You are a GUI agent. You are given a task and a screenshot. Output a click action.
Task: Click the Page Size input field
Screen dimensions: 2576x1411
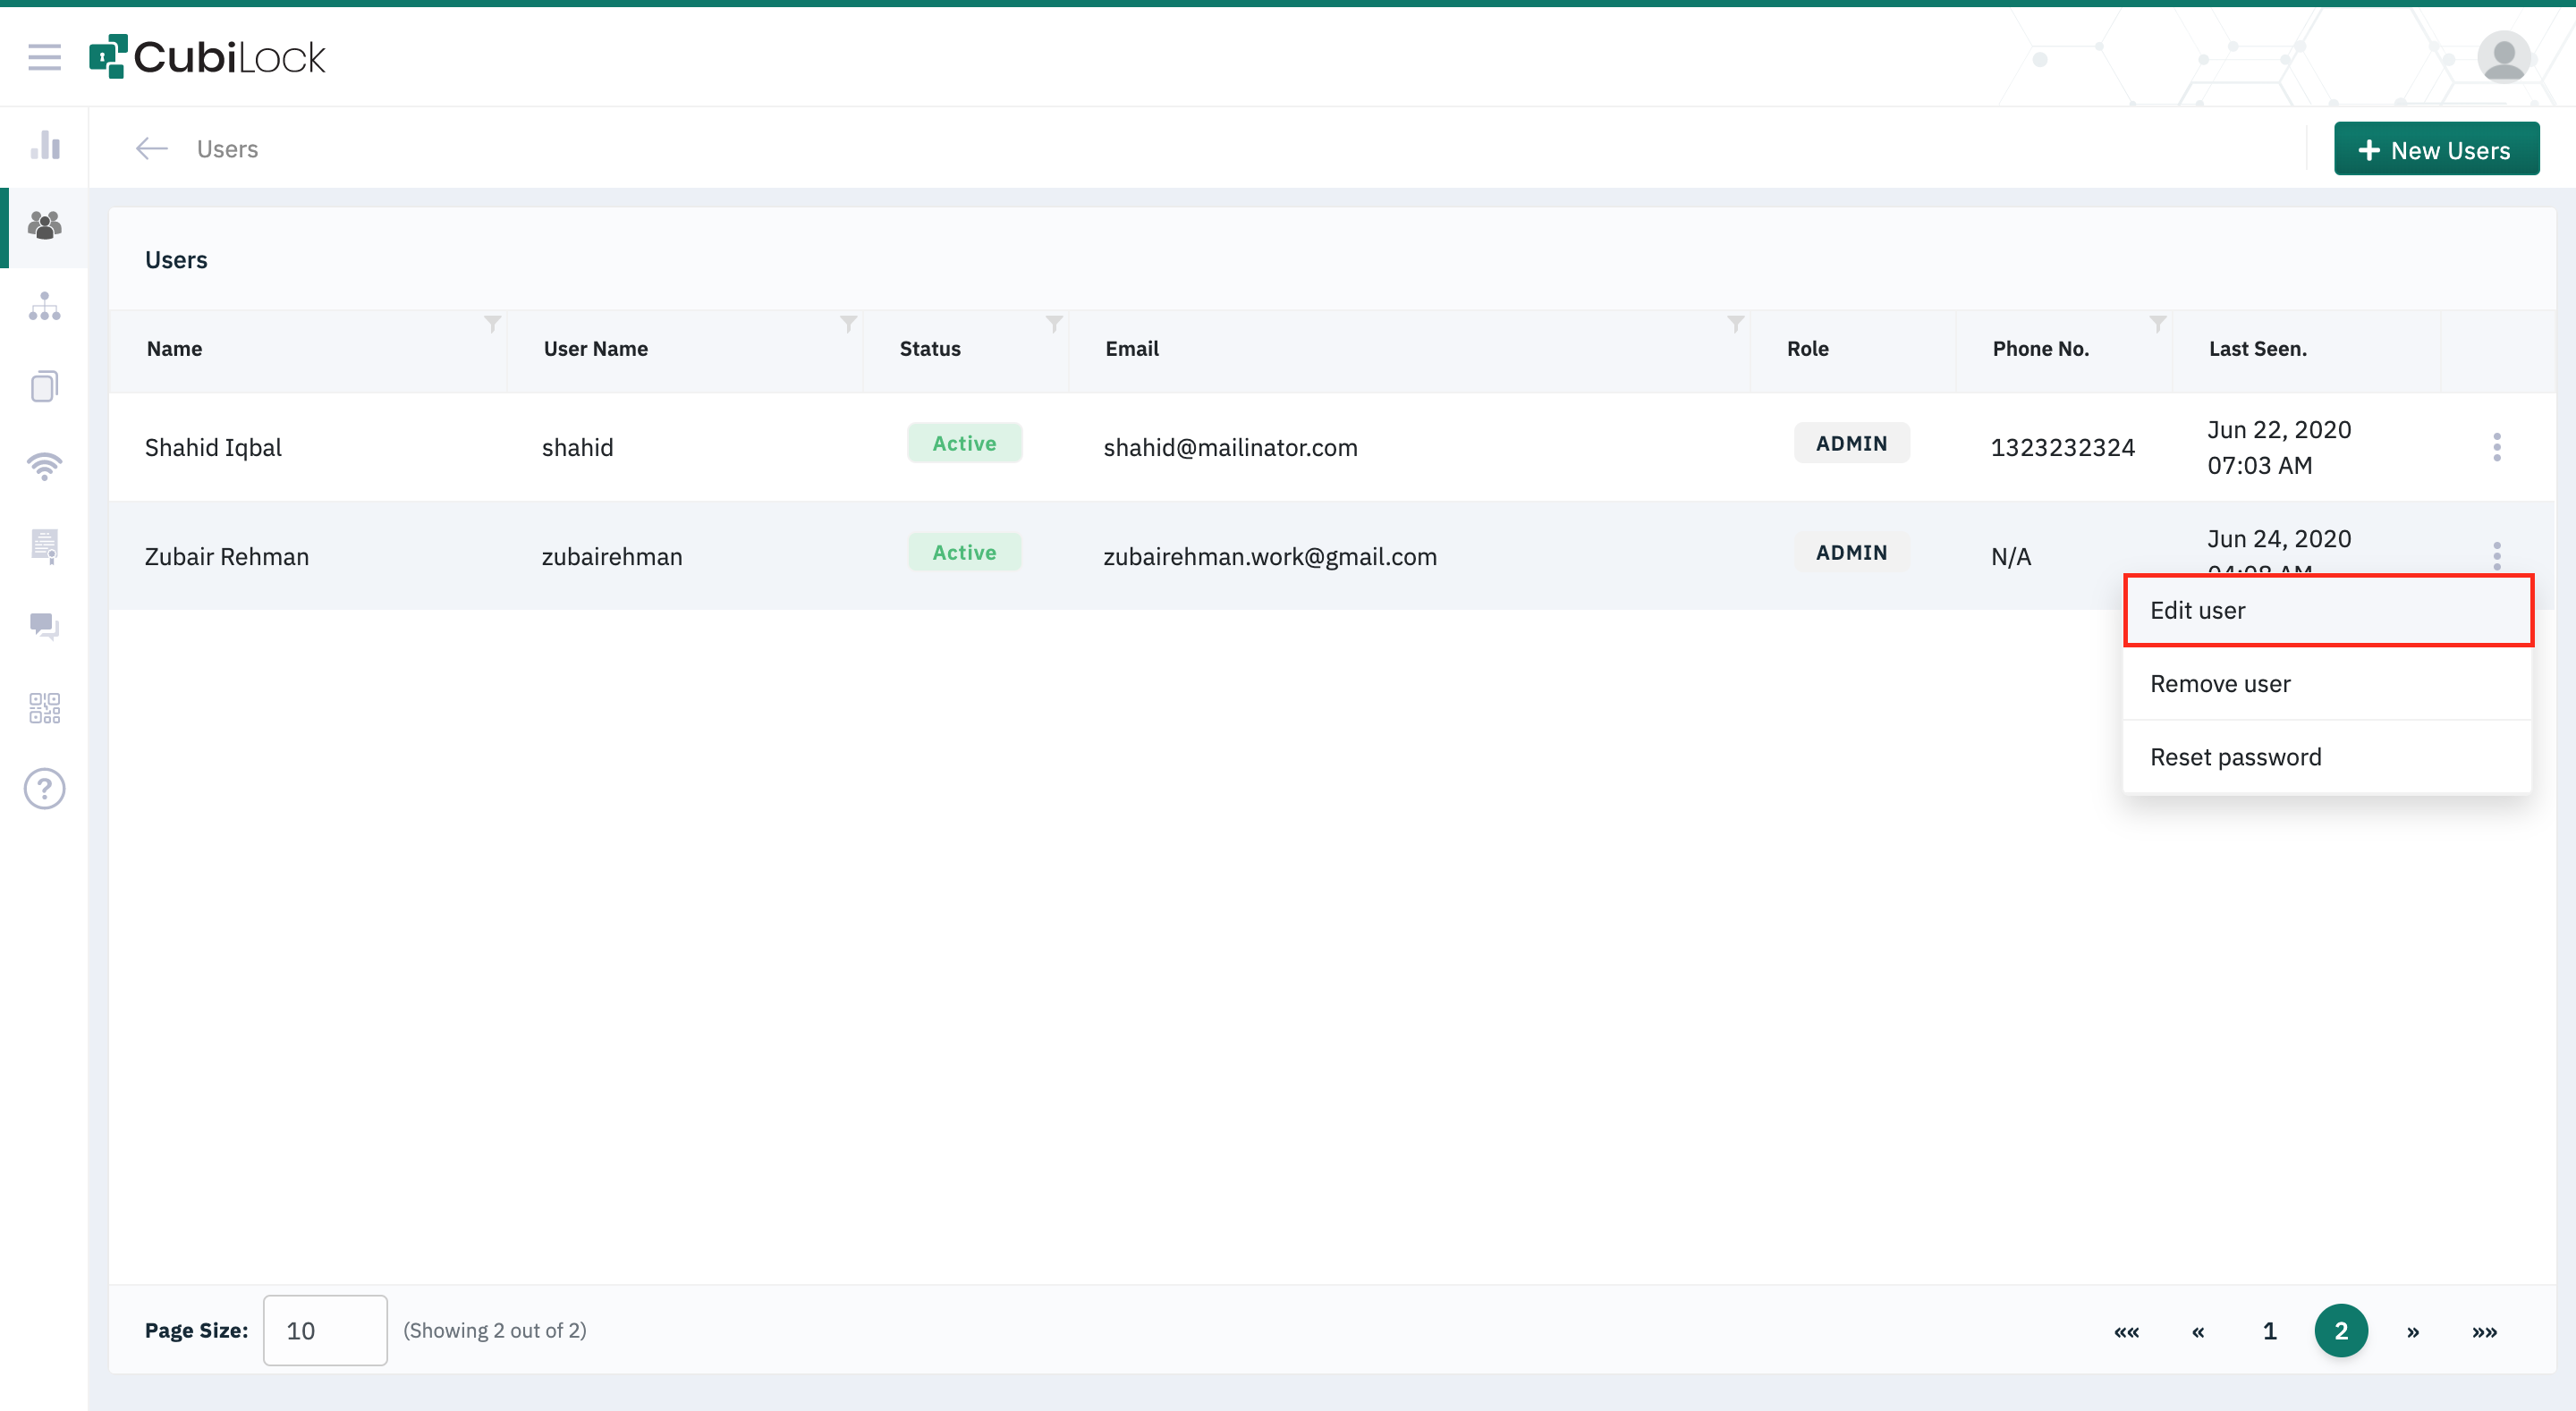coord(325,1331)
